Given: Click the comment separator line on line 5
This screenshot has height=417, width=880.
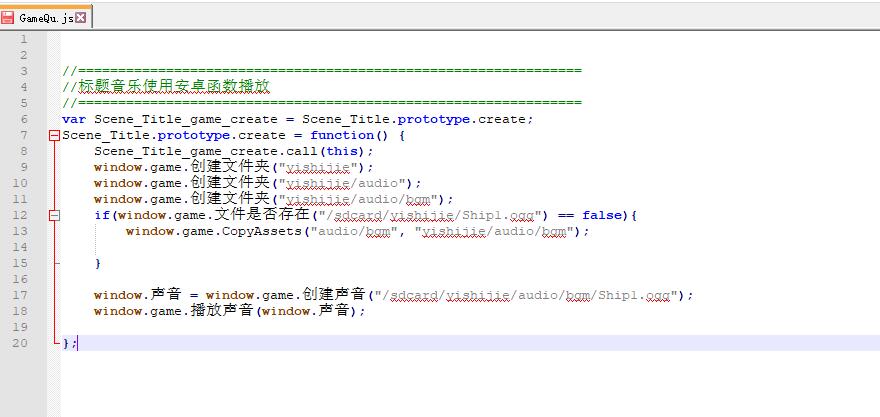Looking at the screenshot, I should pos(322,103).
